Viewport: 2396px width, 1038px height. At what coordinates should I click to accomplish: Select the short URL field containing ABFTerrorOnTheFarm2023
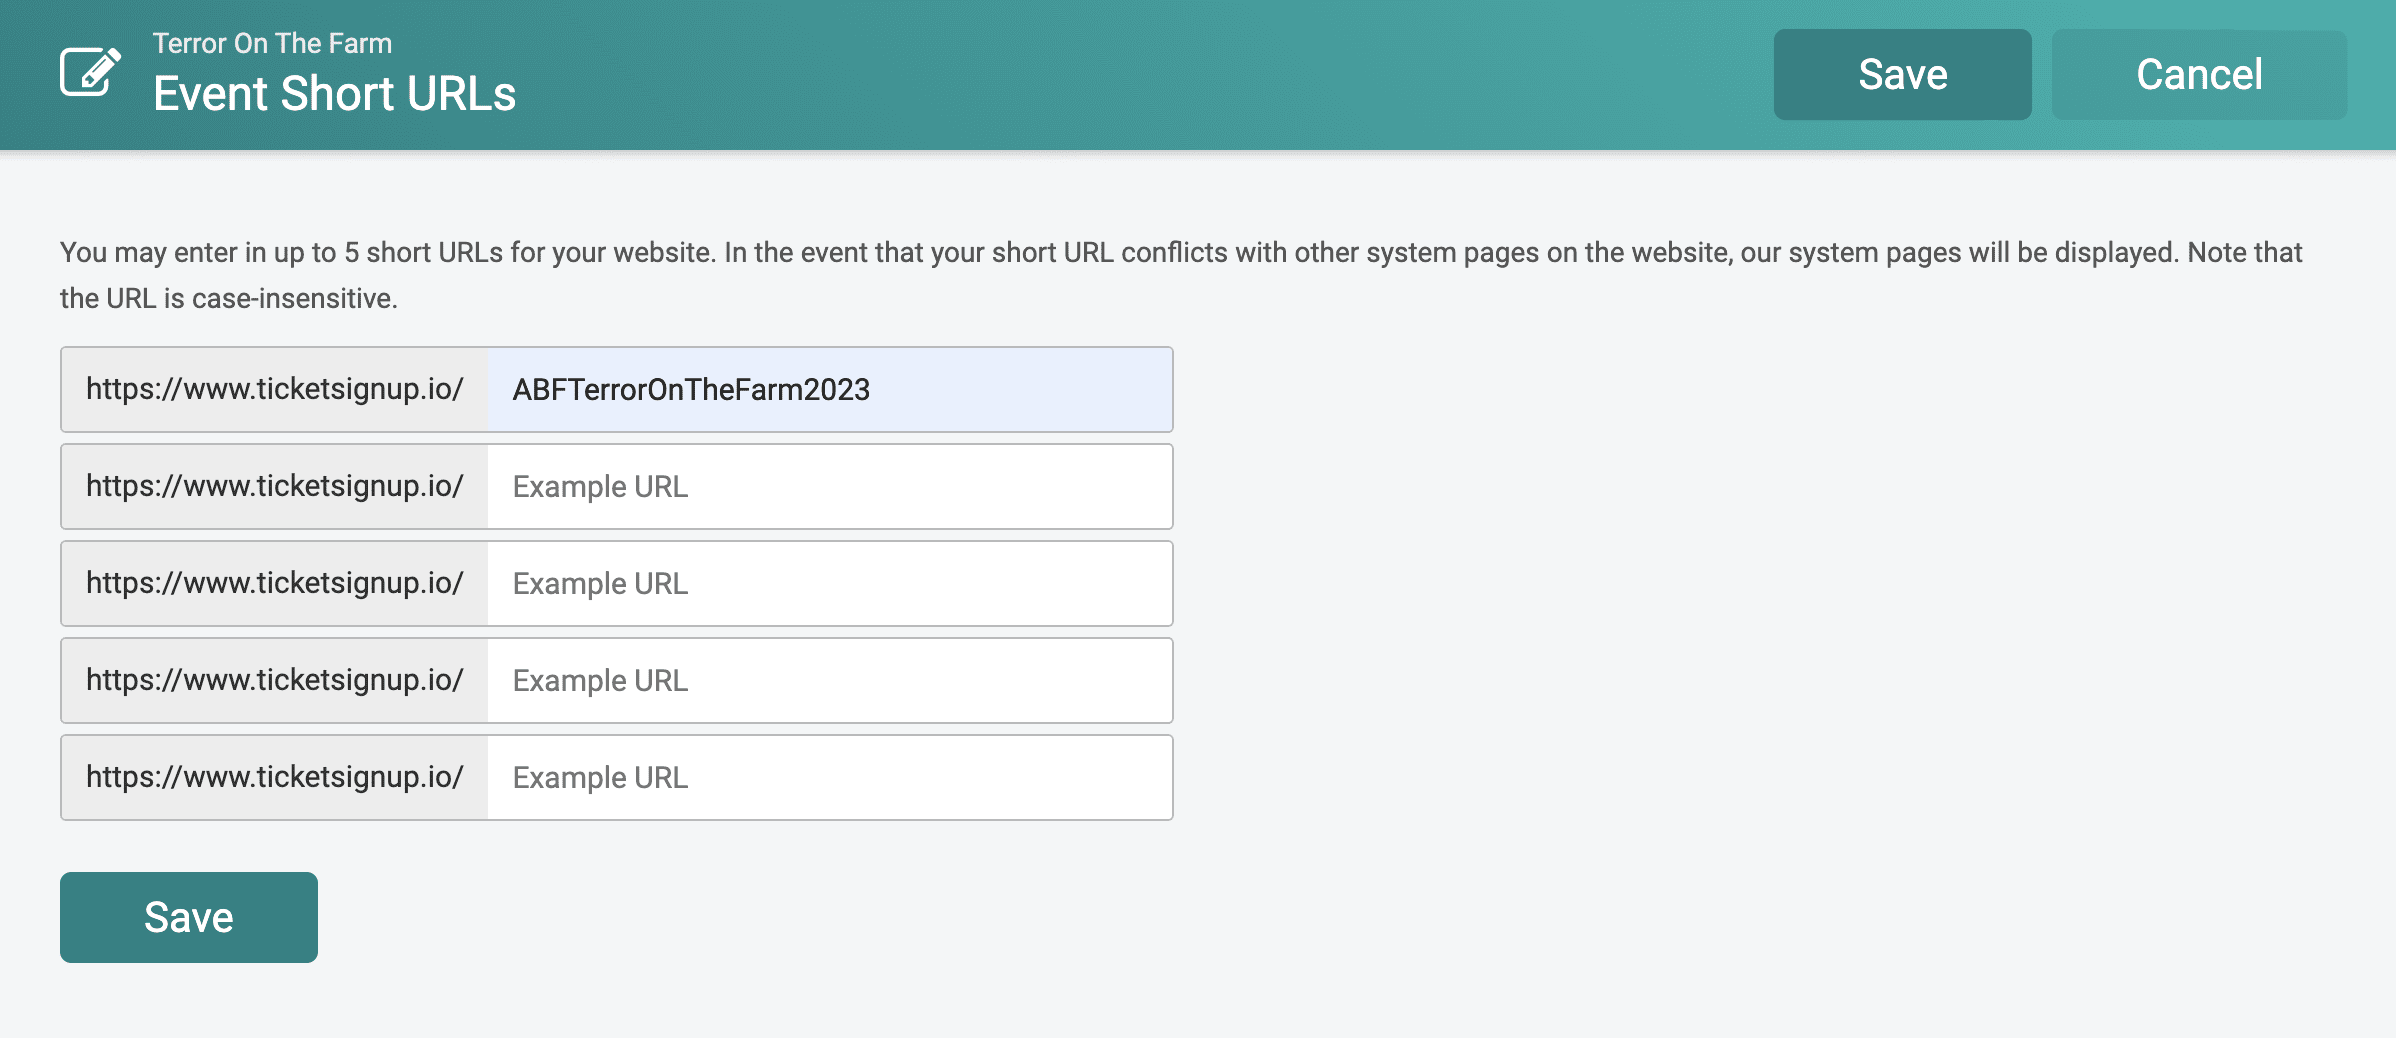click(828, 389)
